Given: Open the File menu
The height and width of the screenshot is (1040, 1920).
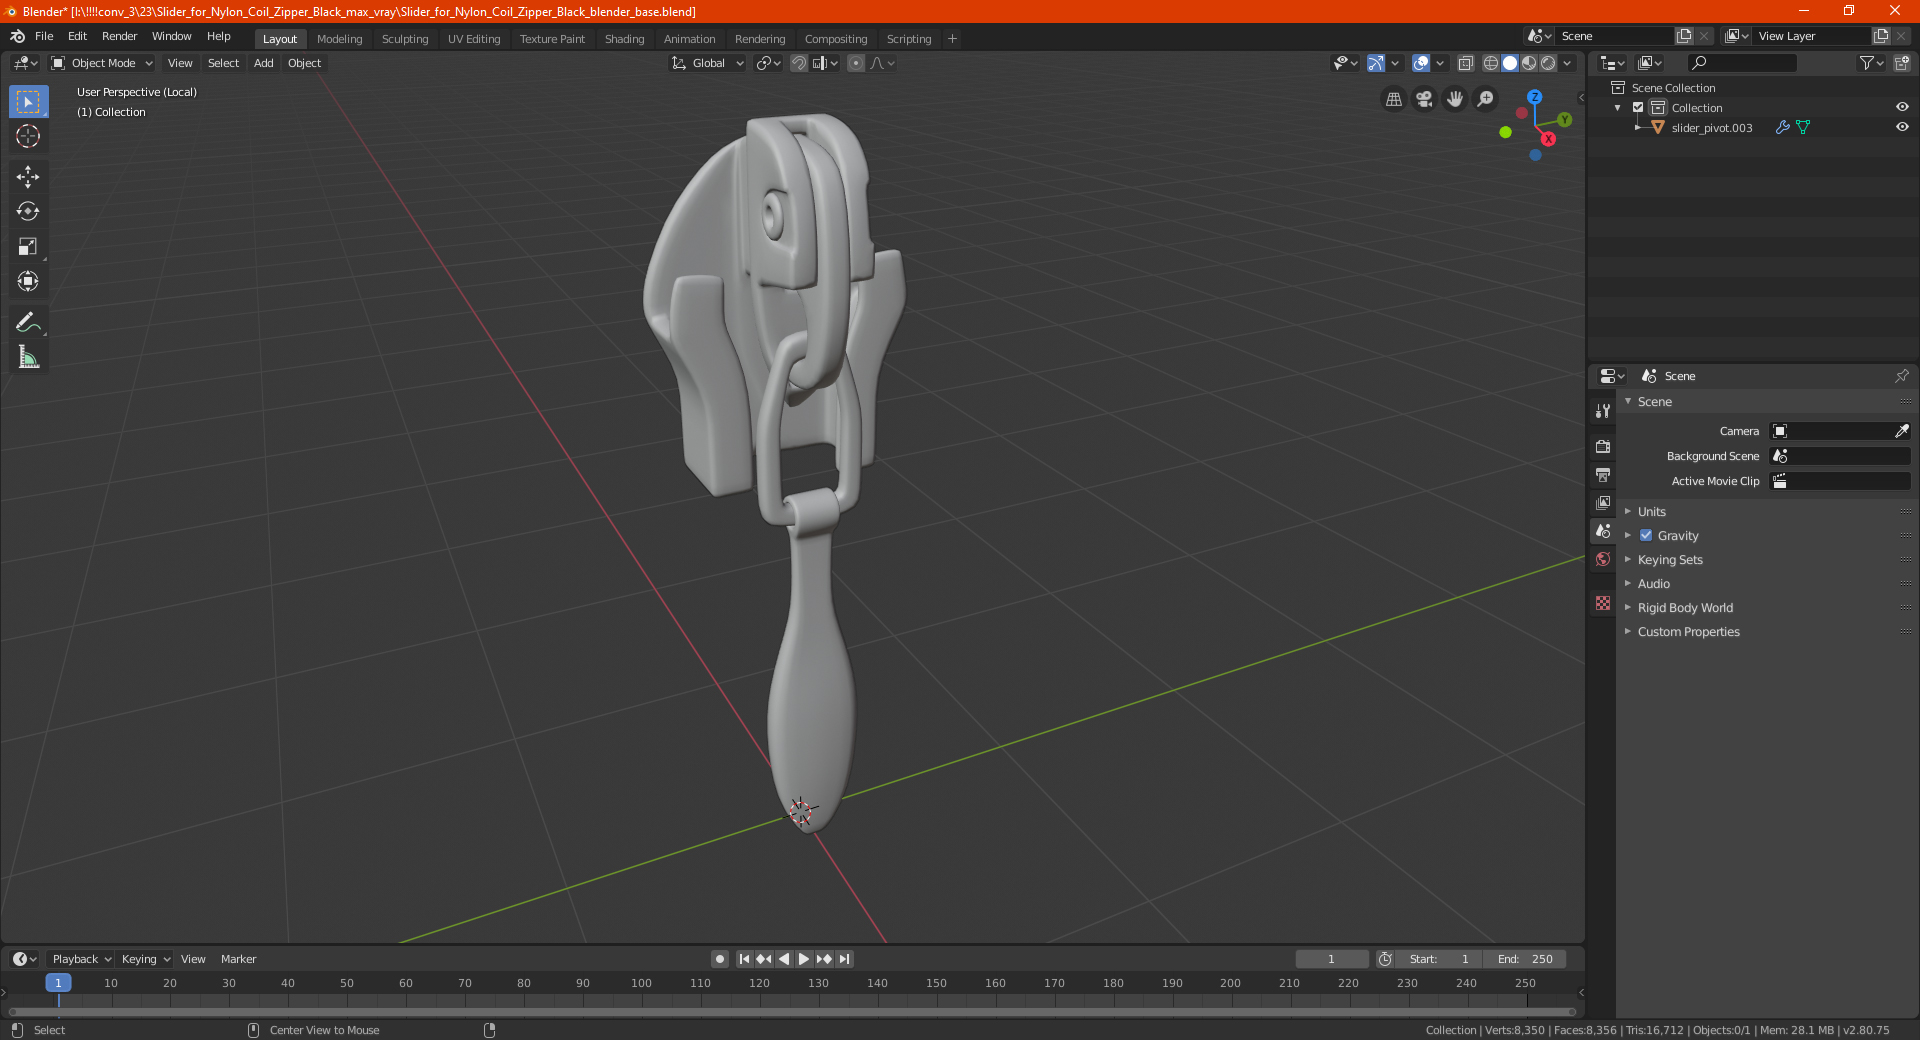Looking at the screenshot, I should (x=44, y=36).
